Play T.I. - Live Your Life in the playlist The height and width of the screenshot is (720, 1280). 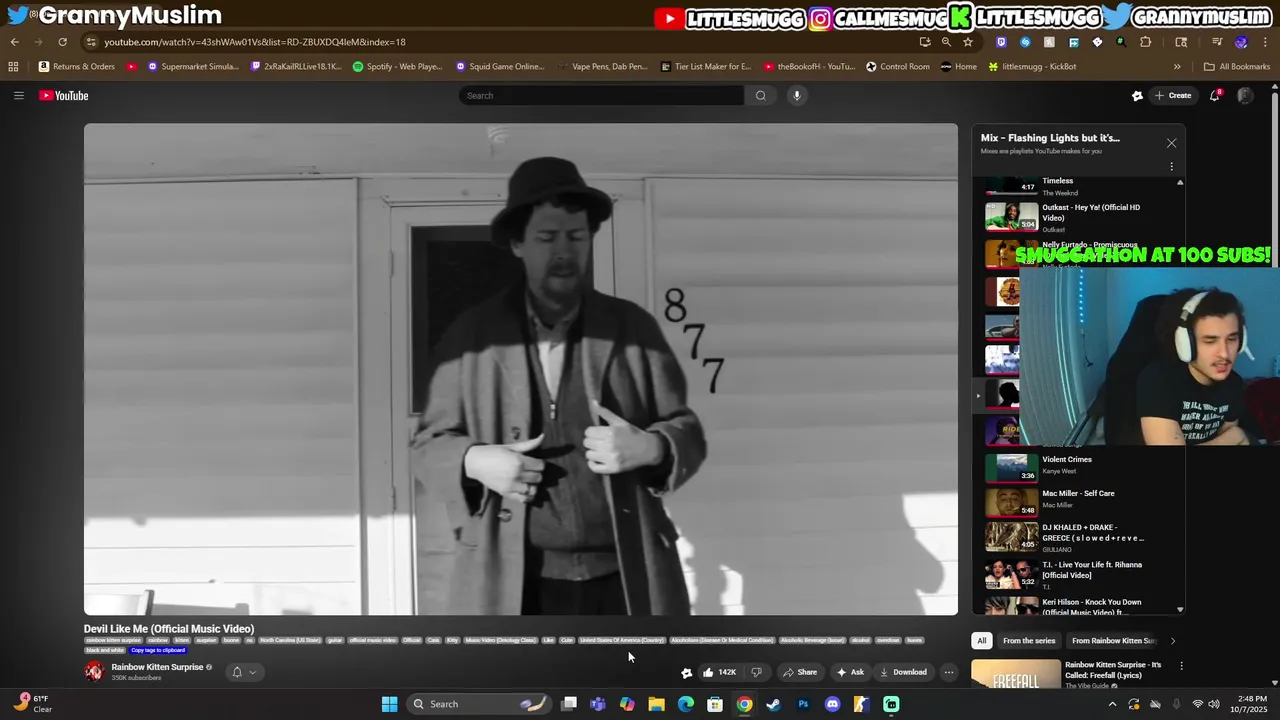pos(1079,574)
